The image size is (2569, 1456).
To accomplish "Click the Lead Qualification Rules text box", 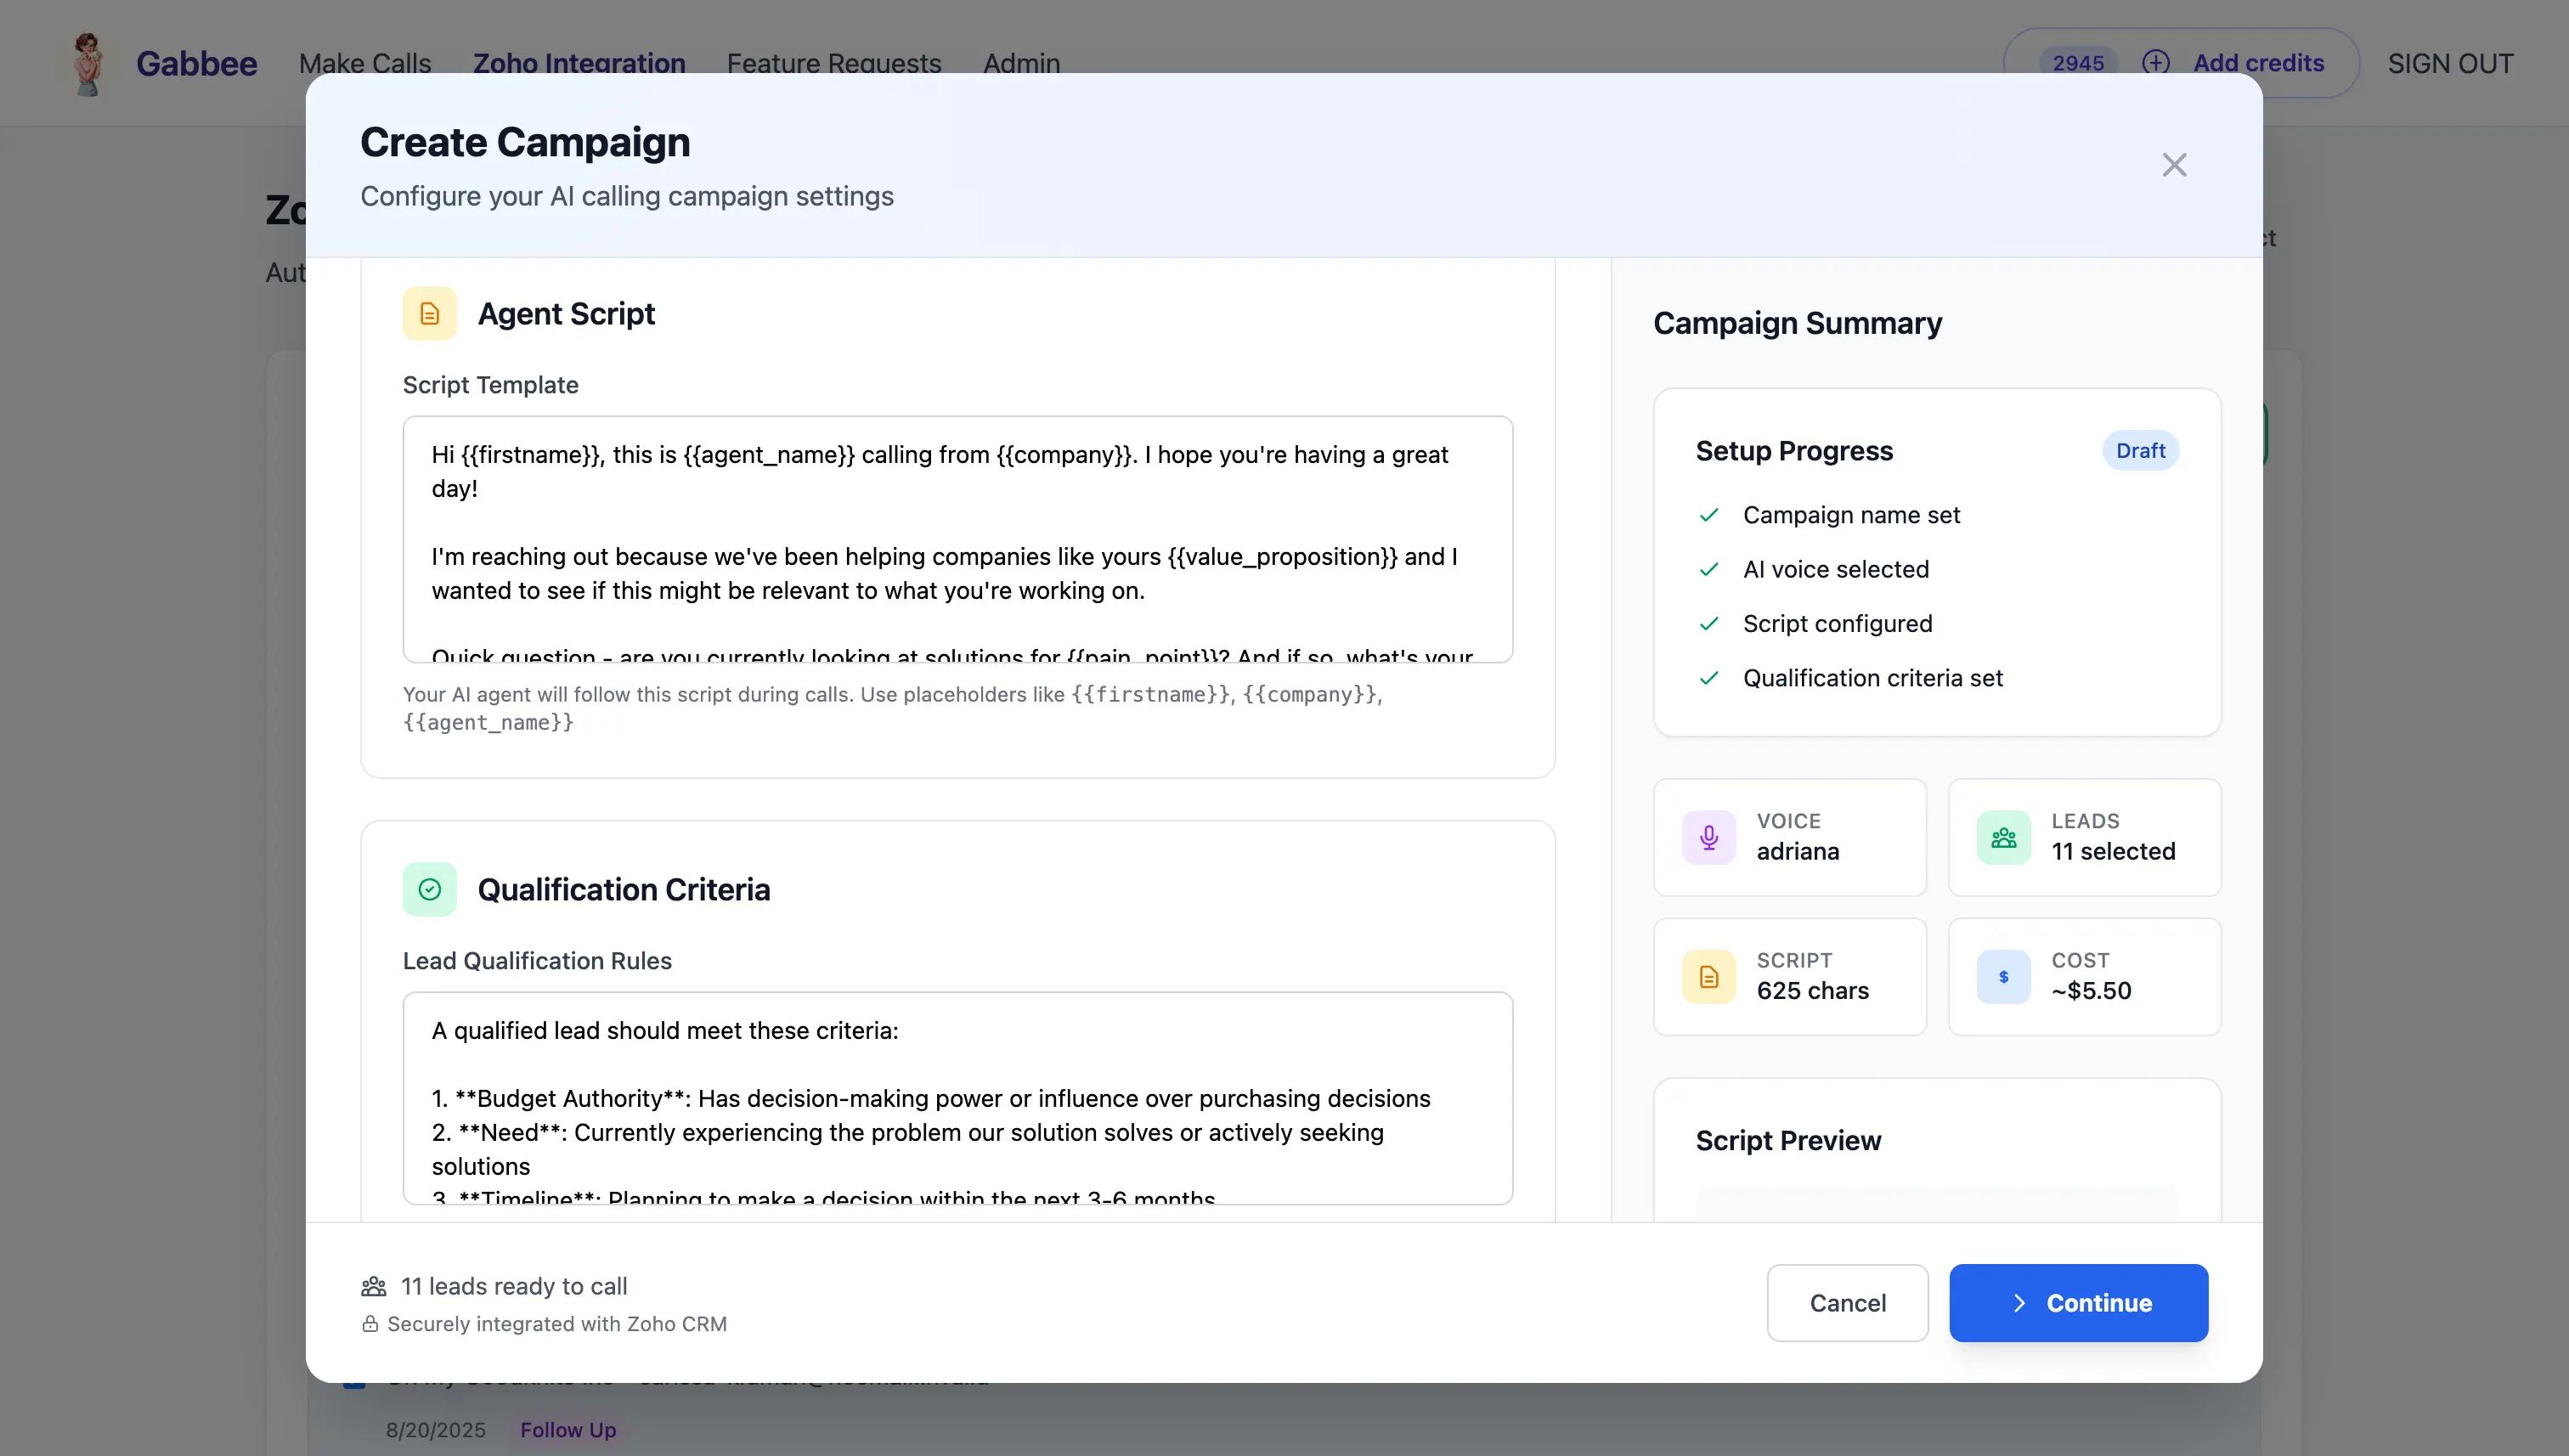I will click(x=957, y=1097).
